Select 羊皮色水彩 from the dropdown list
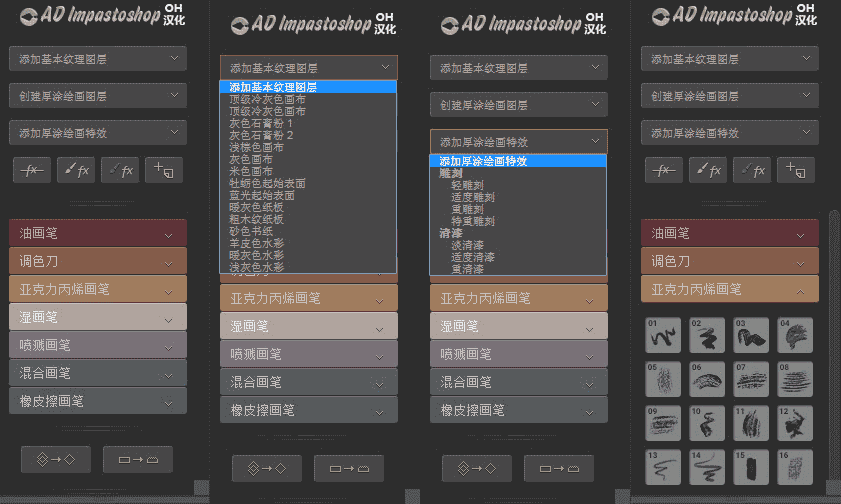 256,243
